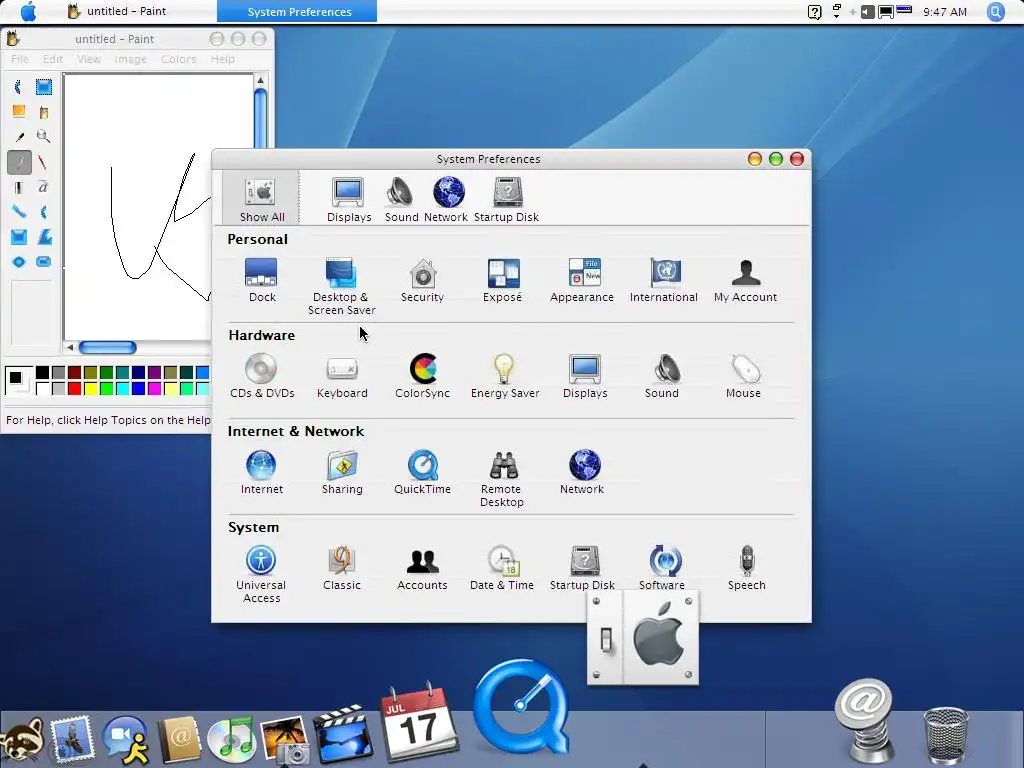The height and width of the screenshot is (768, 1024).
Task: Select the Rounded Rectangle tool in Paint
Action: pos(44,262)
